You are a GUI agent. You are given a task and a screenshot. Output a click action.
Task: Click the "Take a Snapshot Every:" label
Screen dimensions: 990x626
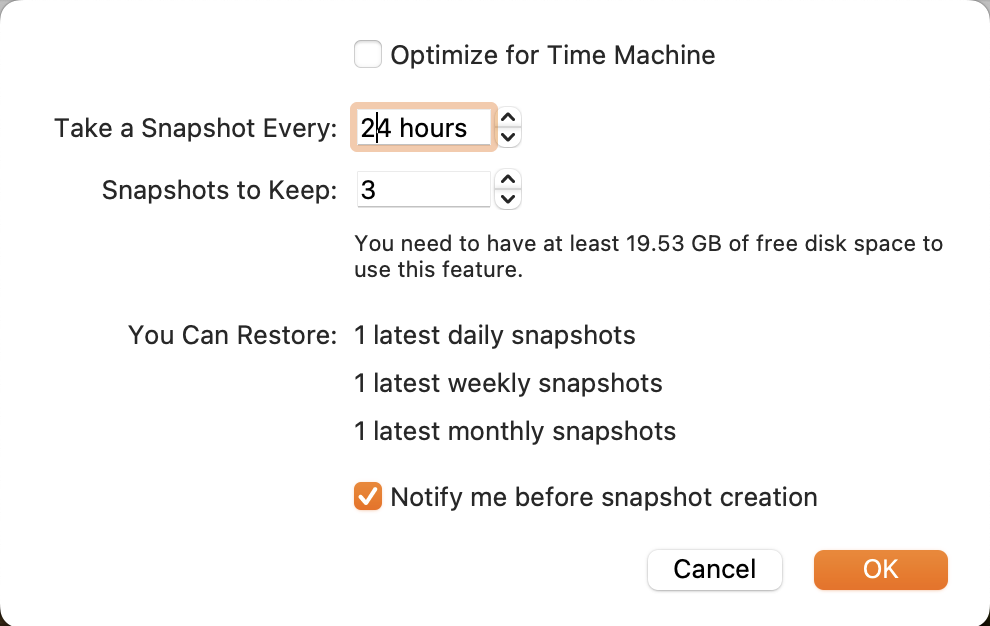(x=196, y=129)
